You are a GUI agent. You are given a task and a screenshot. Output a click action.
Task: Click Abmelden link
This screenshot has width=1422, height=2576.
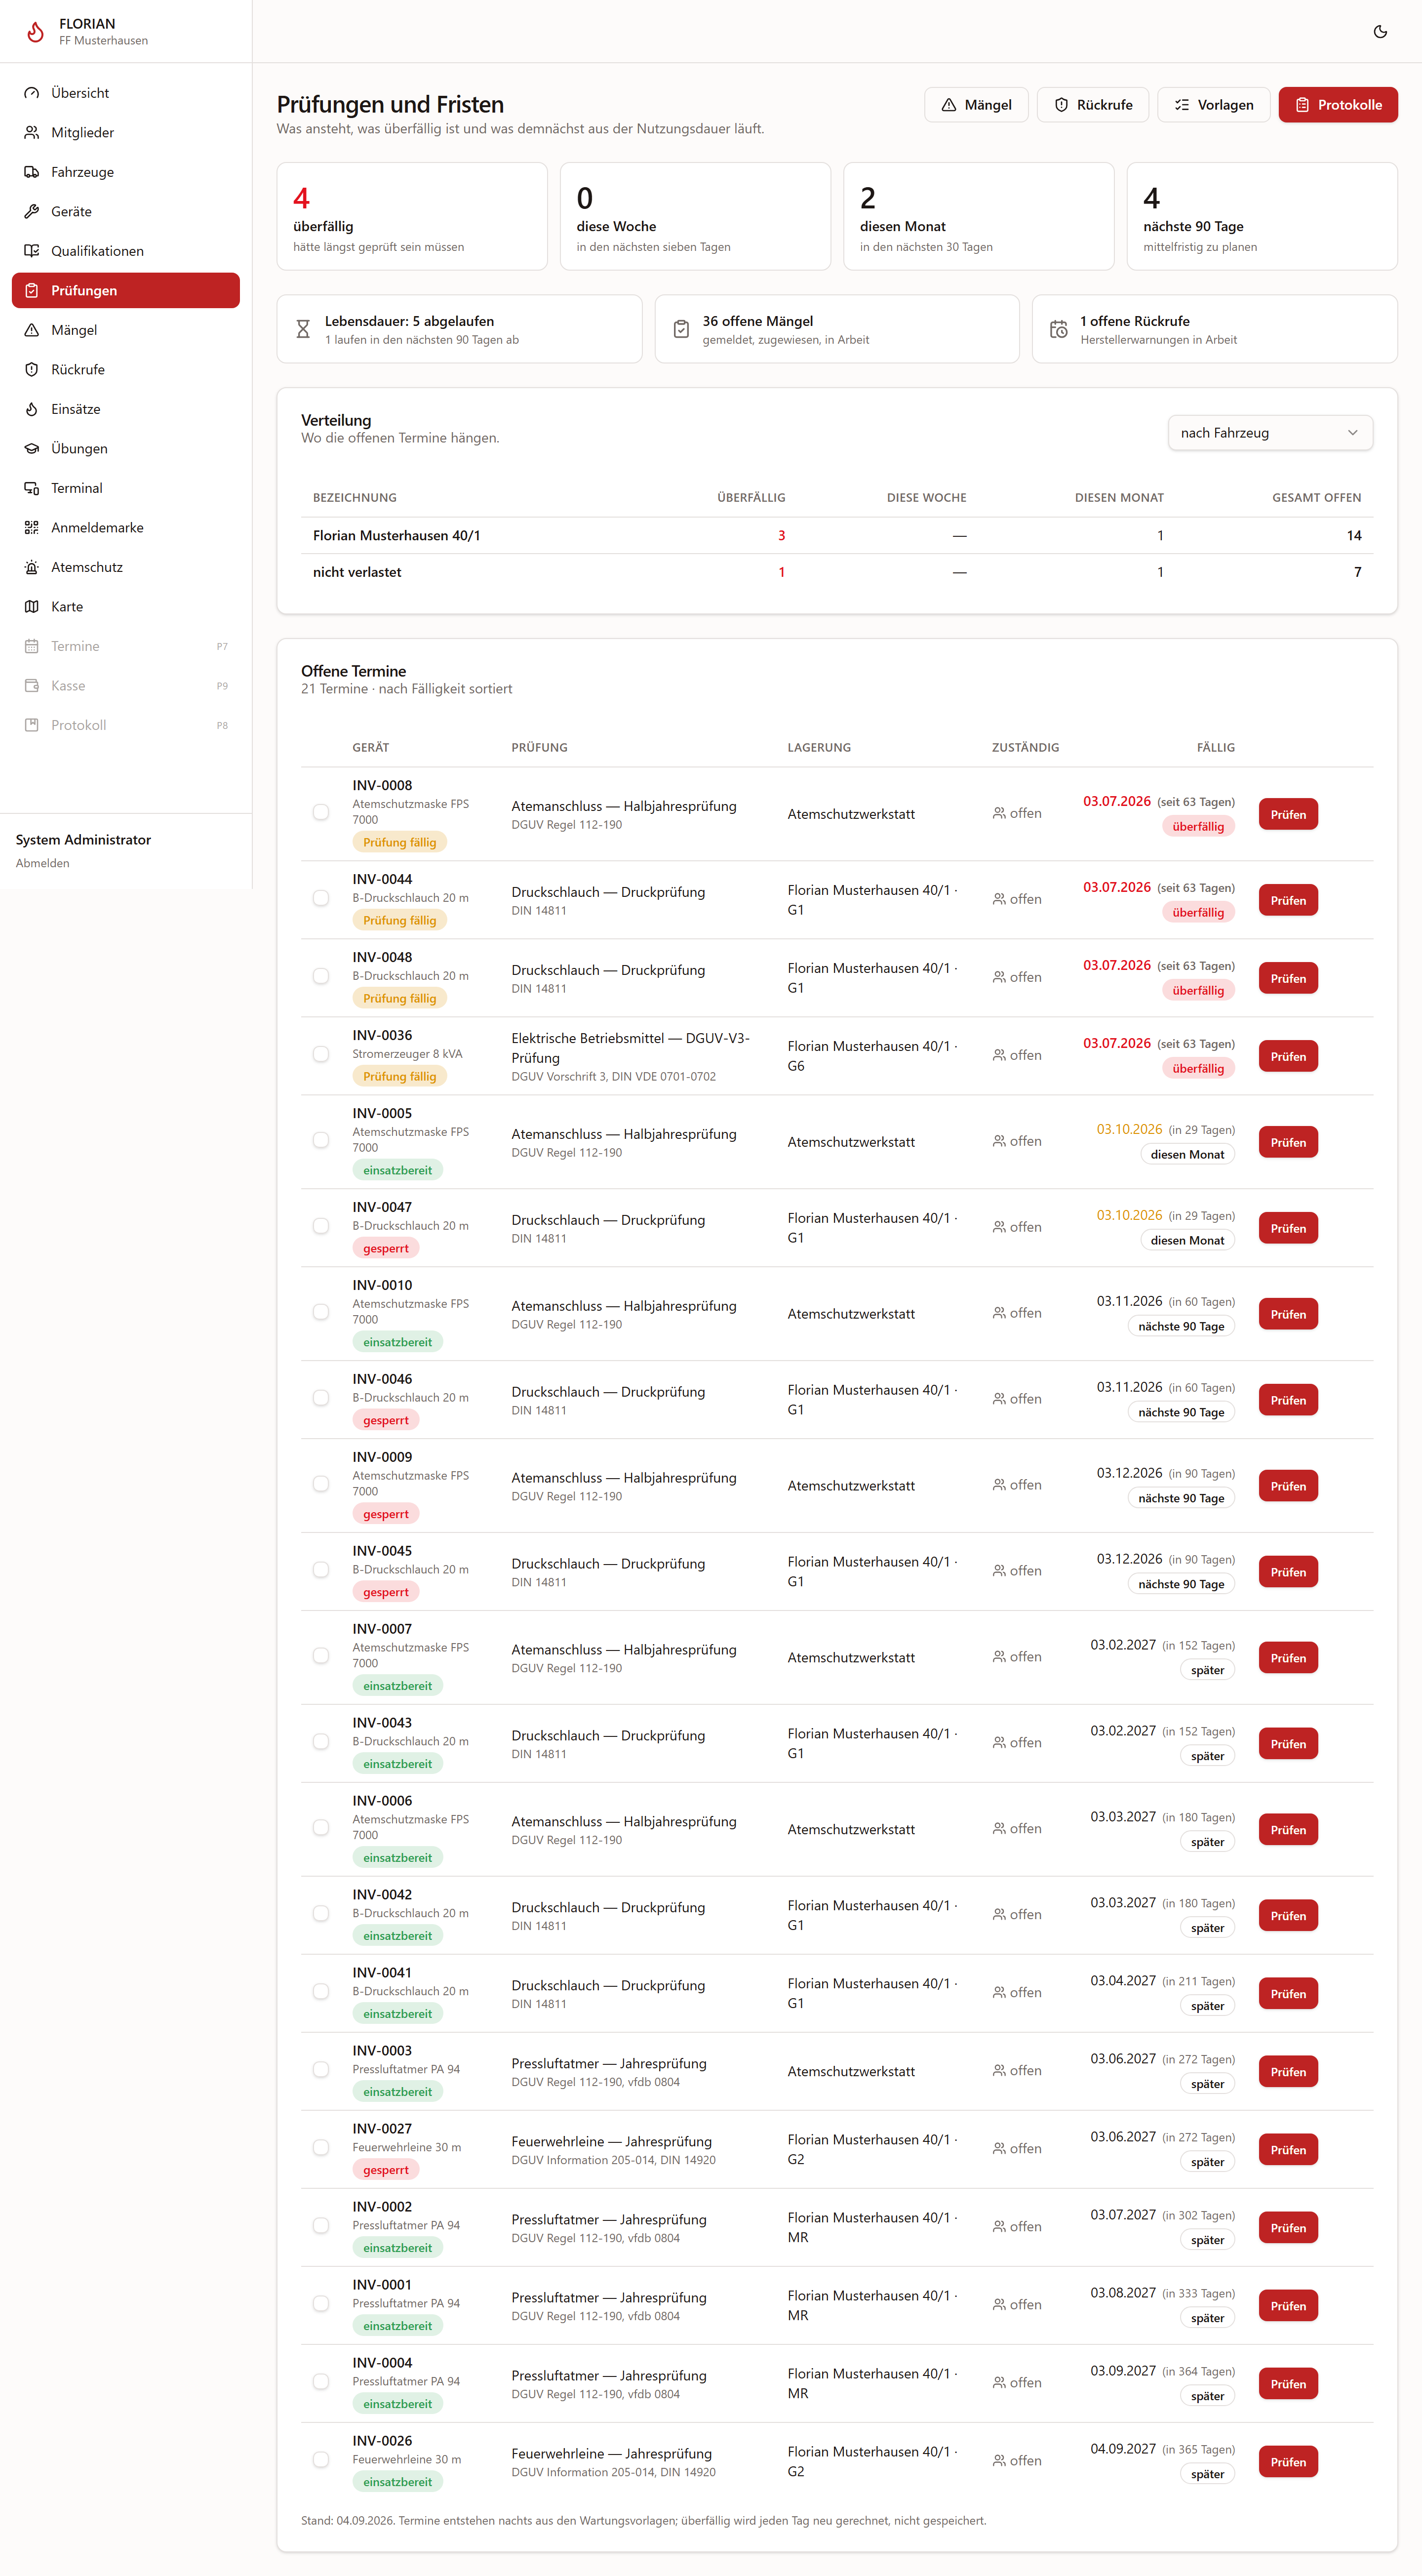(43, 863)
